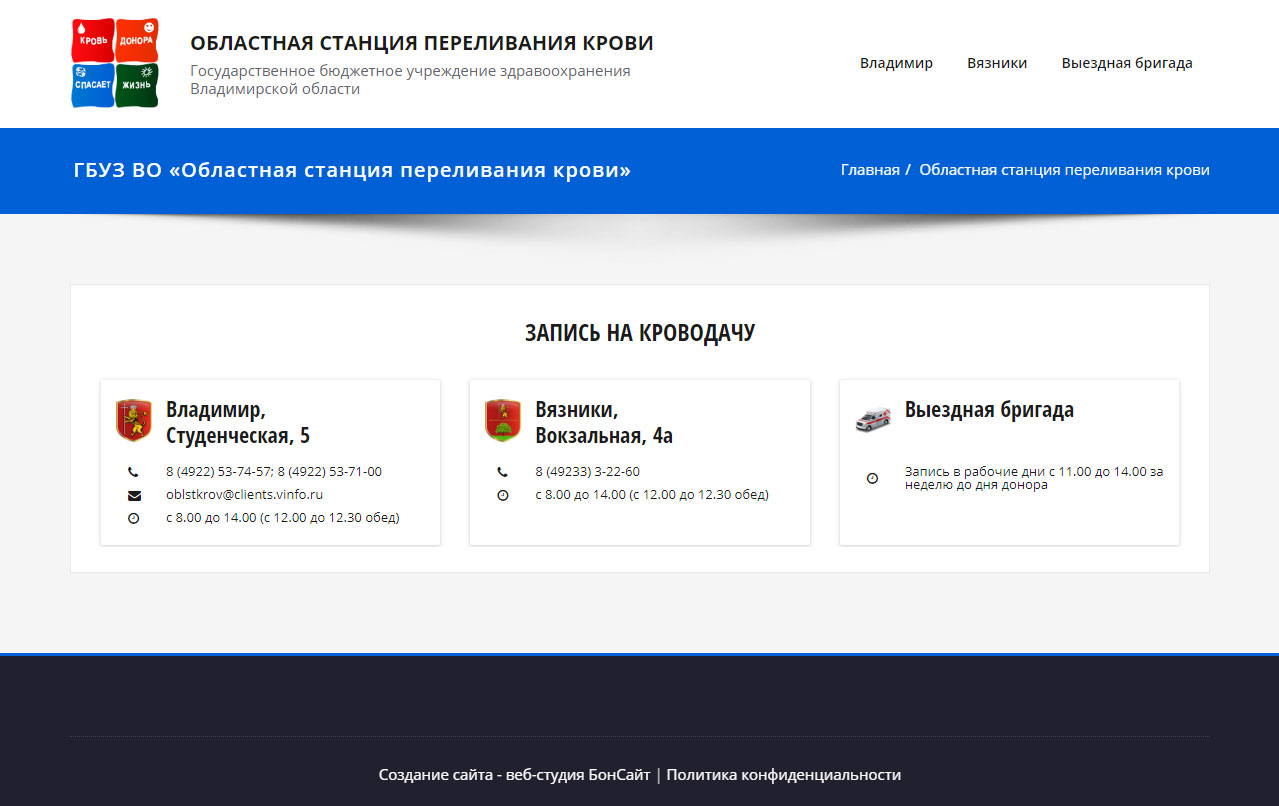1279x806 pixels.
Task: Open the Вязники menu item
Action: pos(997,63)
